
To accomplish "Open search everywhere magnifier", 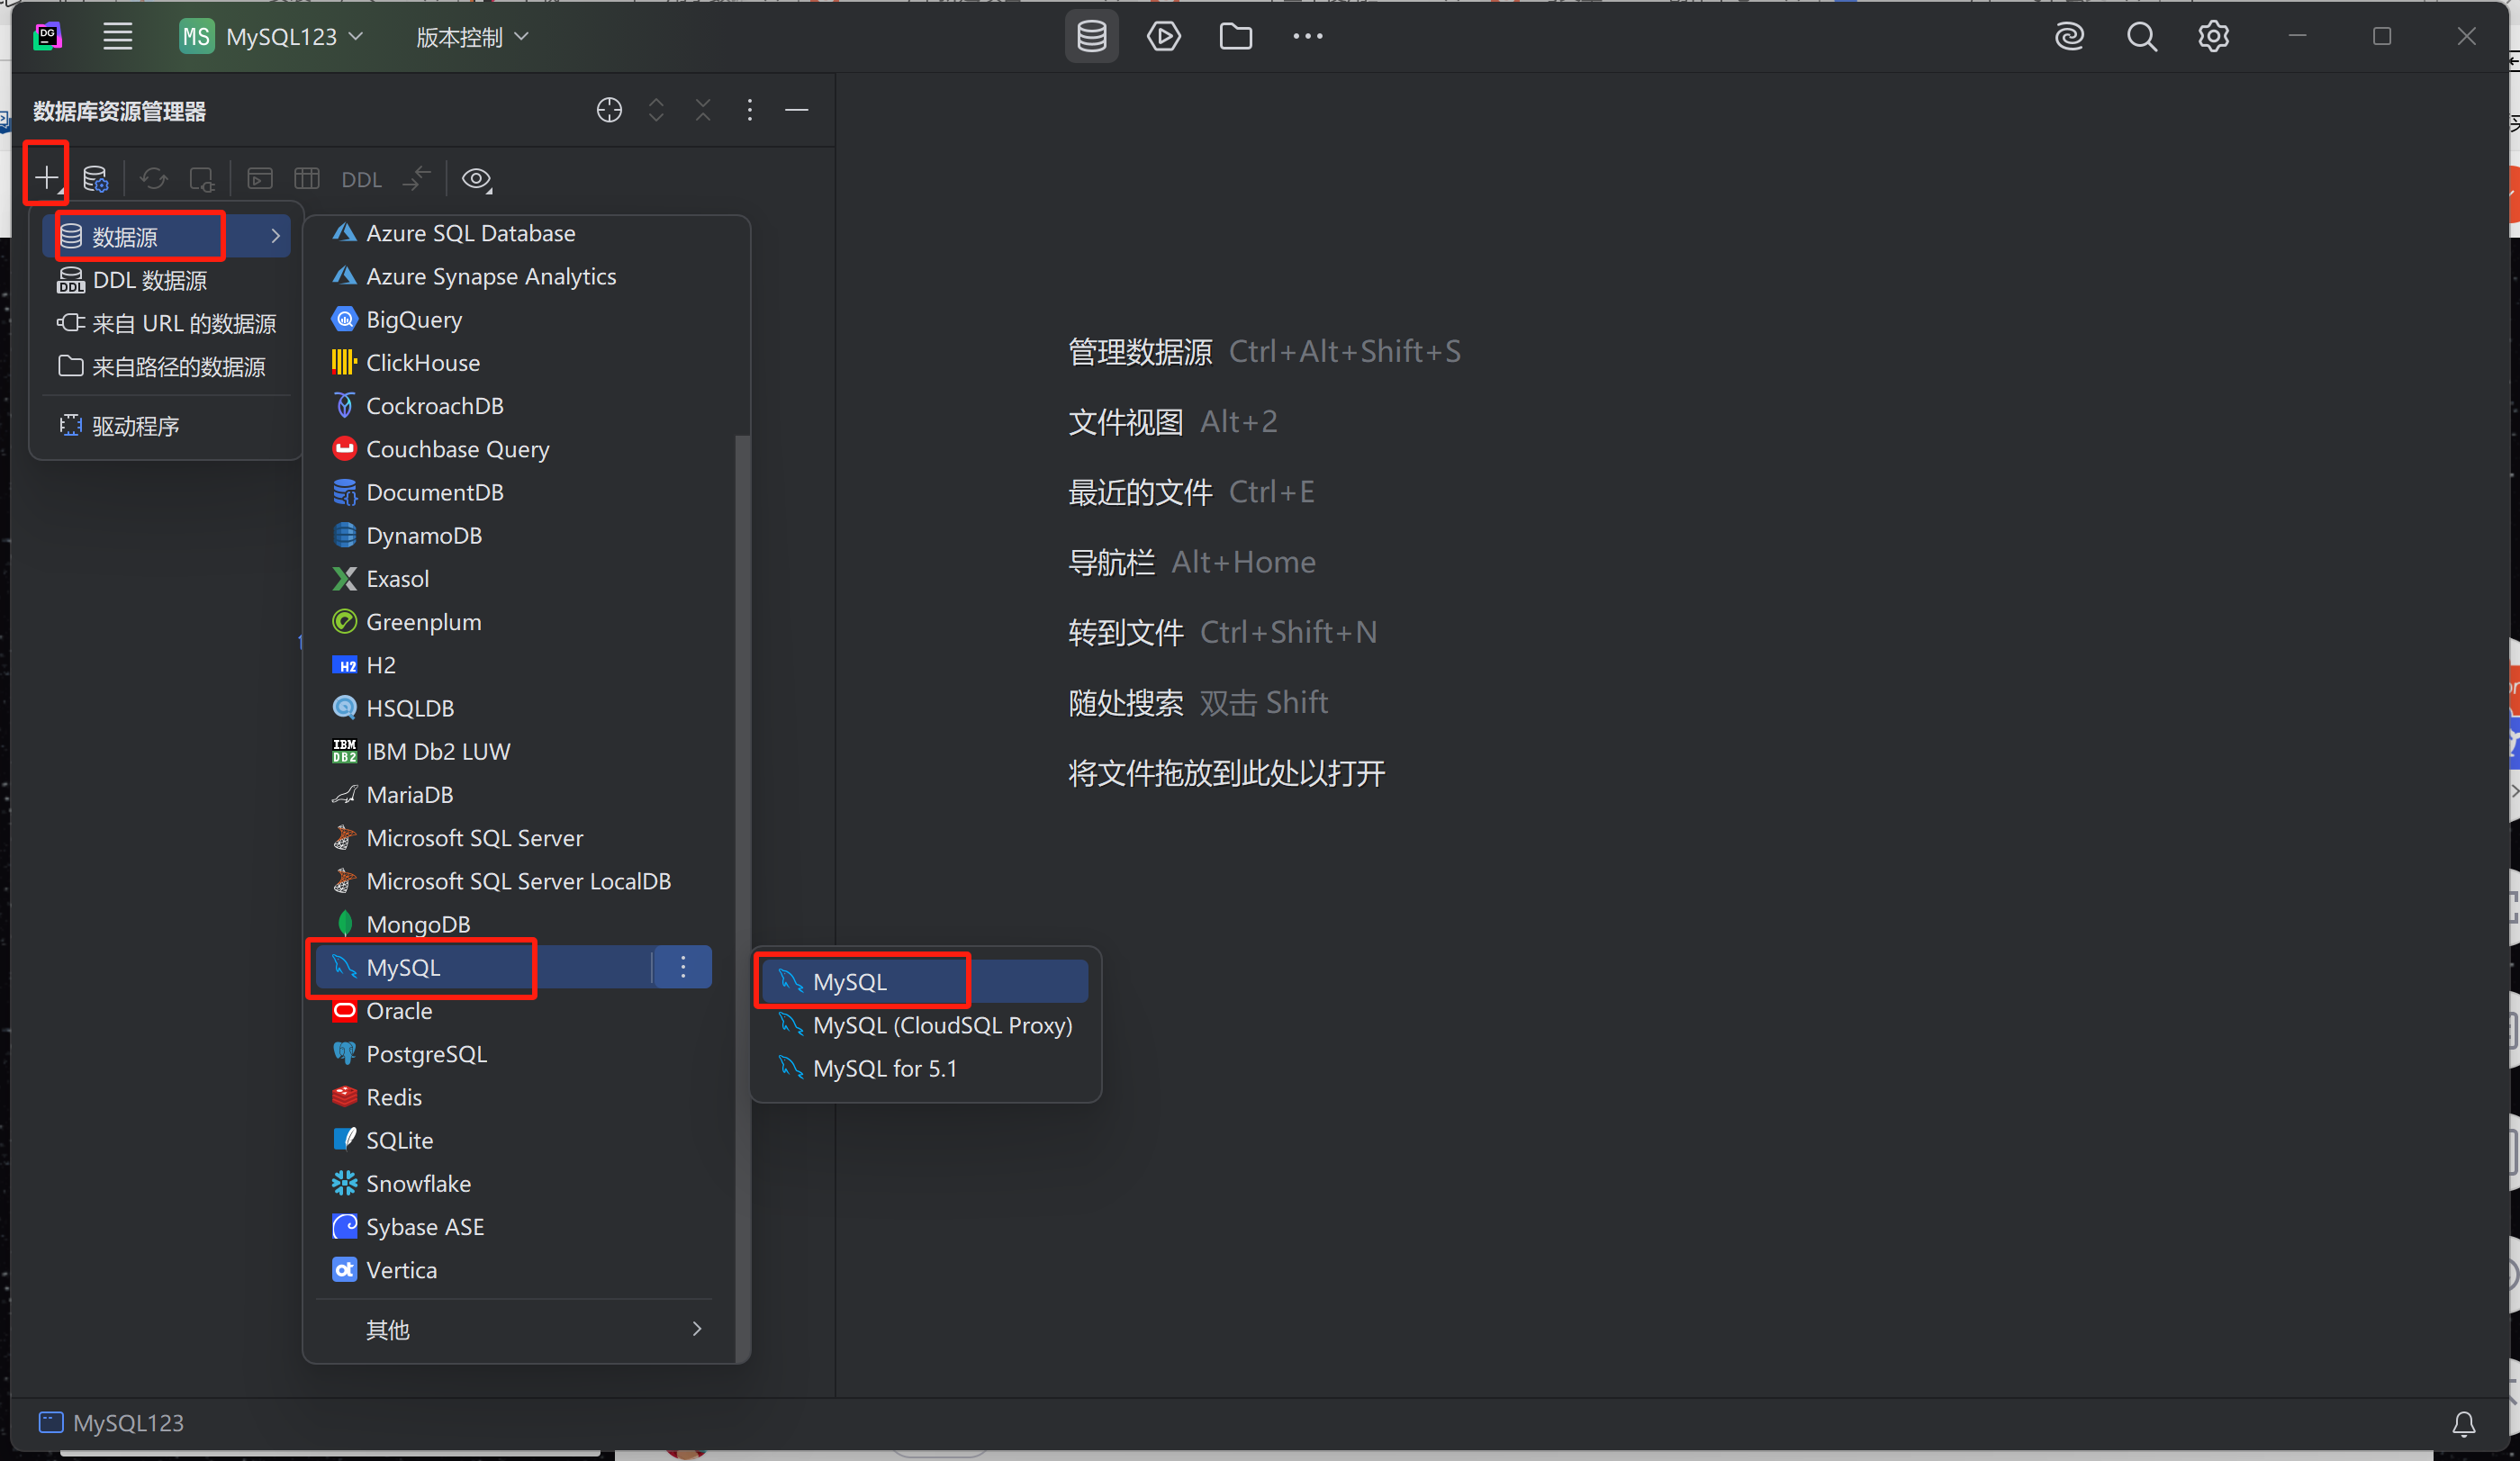I will tap(2141, 37).
